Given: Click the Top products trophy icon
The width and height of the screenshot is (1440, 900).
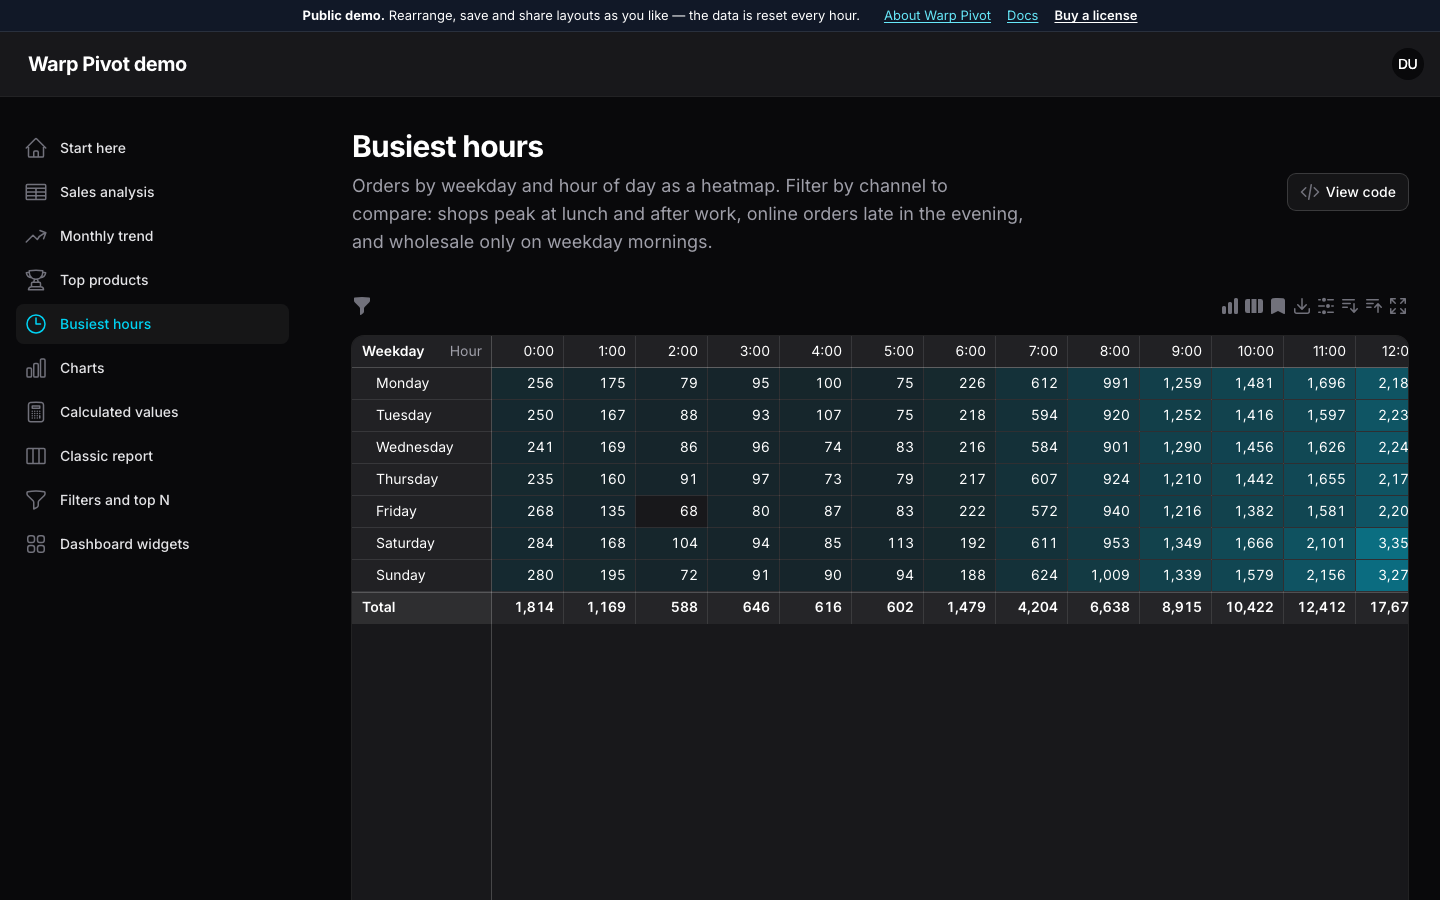Looking at the screenshot, I should pos(36,280).
